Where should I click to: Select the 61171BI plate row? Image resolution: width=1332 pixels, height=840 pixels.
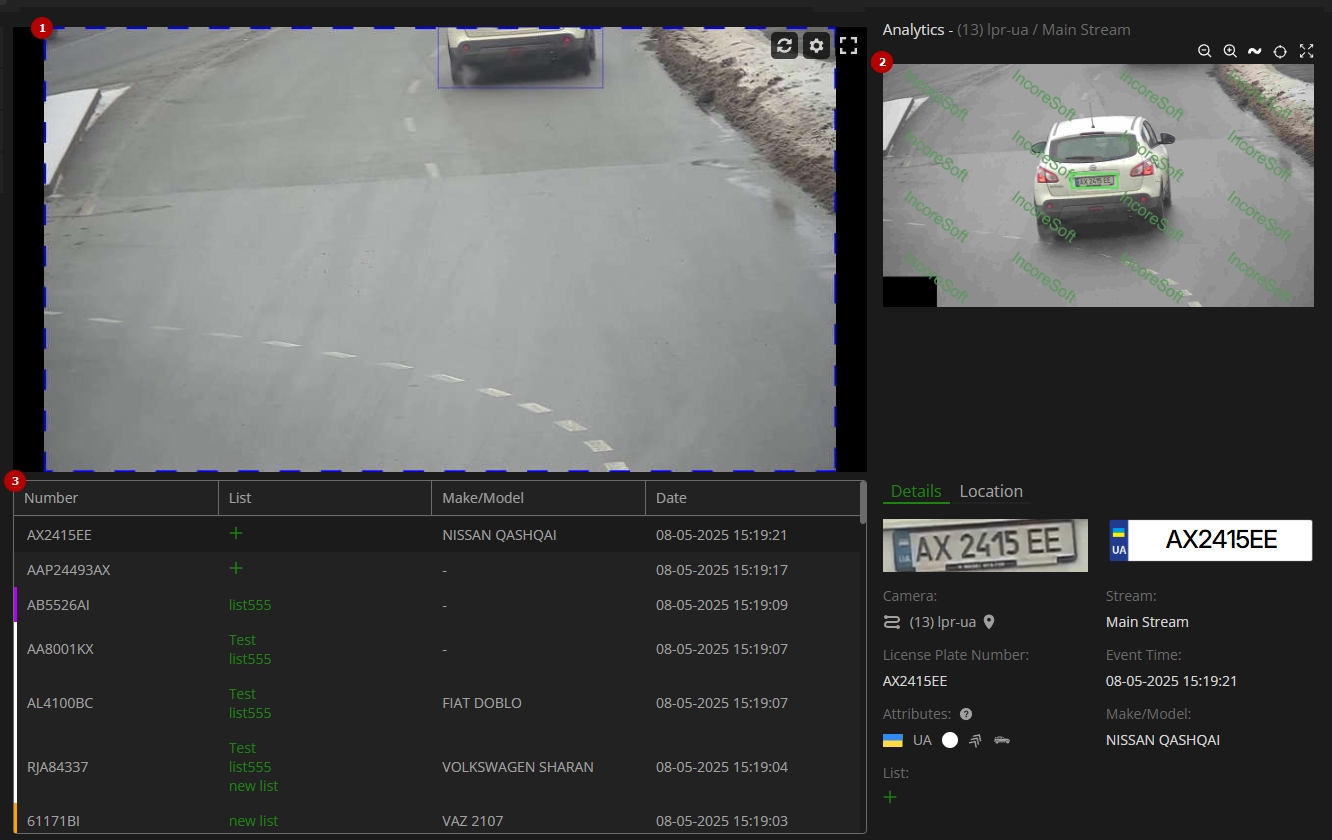click(437, 819)
